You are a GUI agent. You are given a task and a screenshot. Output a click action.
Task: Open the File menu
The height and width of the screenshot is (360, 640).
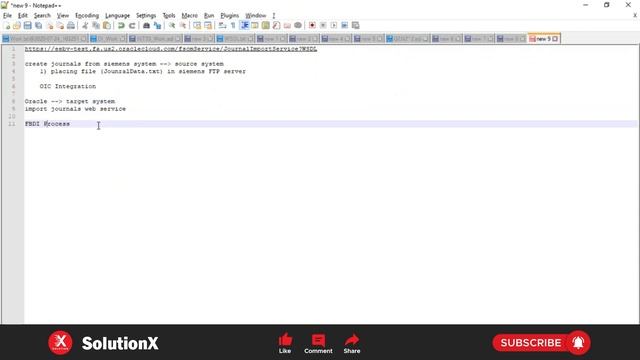7,16
